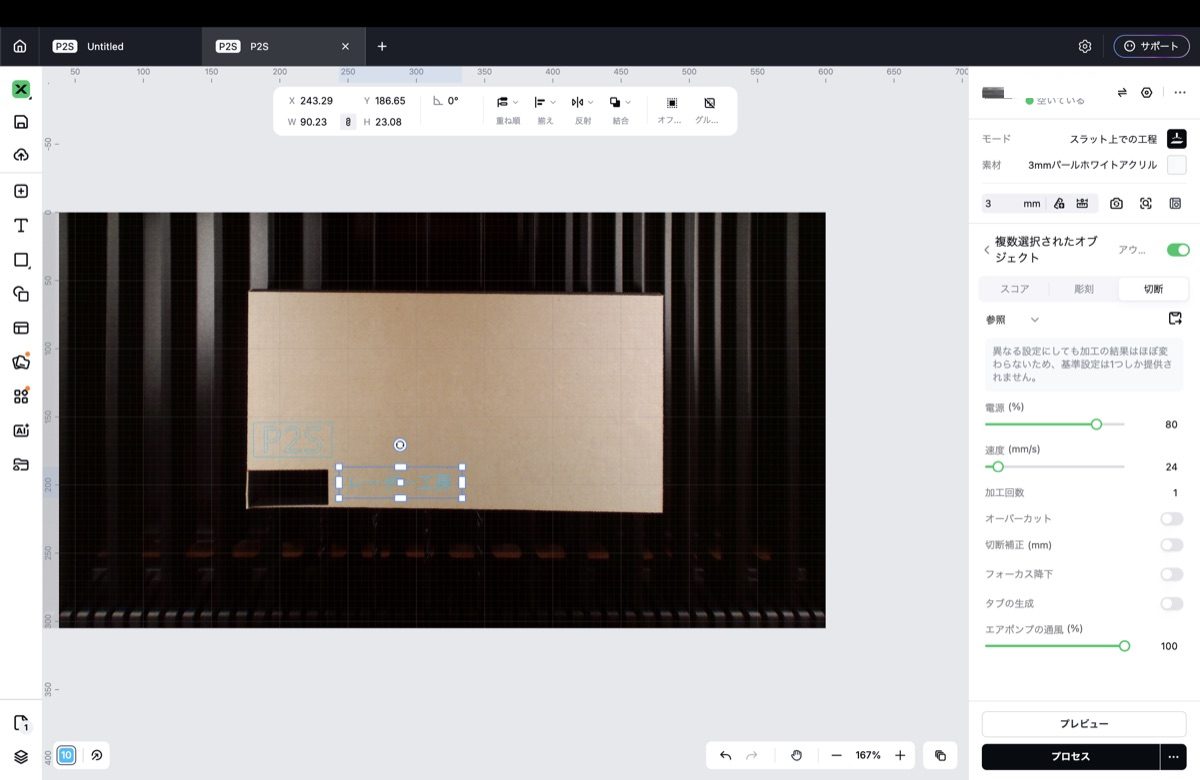Click the processing mode icon next to スラット上での工程
Screen dimensions: 1200x780
[x=1177, y=138]
